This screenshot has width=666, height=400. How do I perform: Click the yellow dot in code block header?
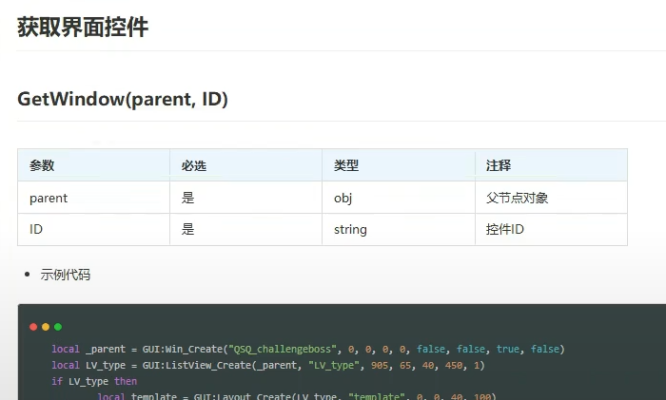[45, 327]
